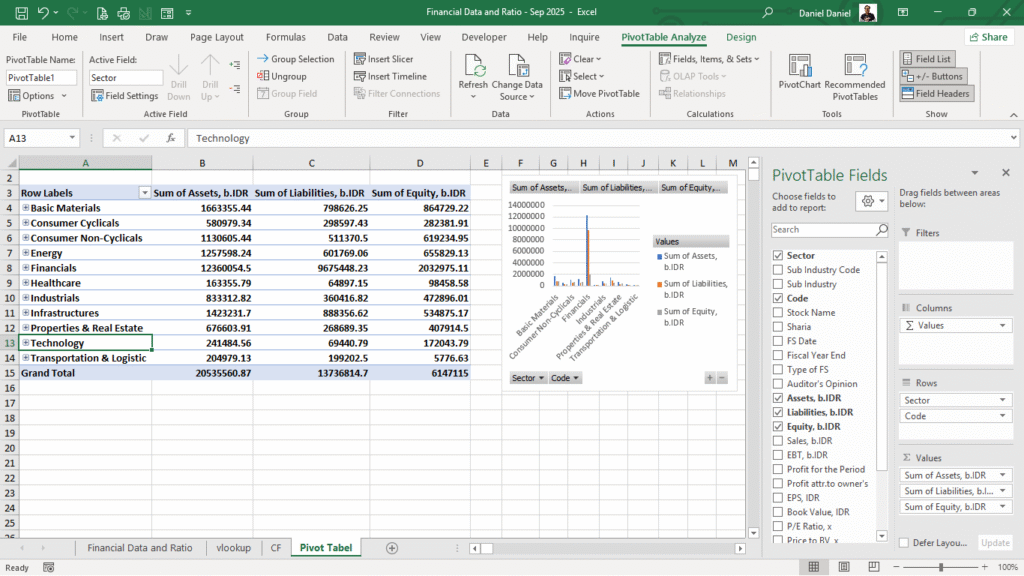Open the Formulas ribbon tab
This screenshot has height=576, width=1024.
tap(286, 37)
